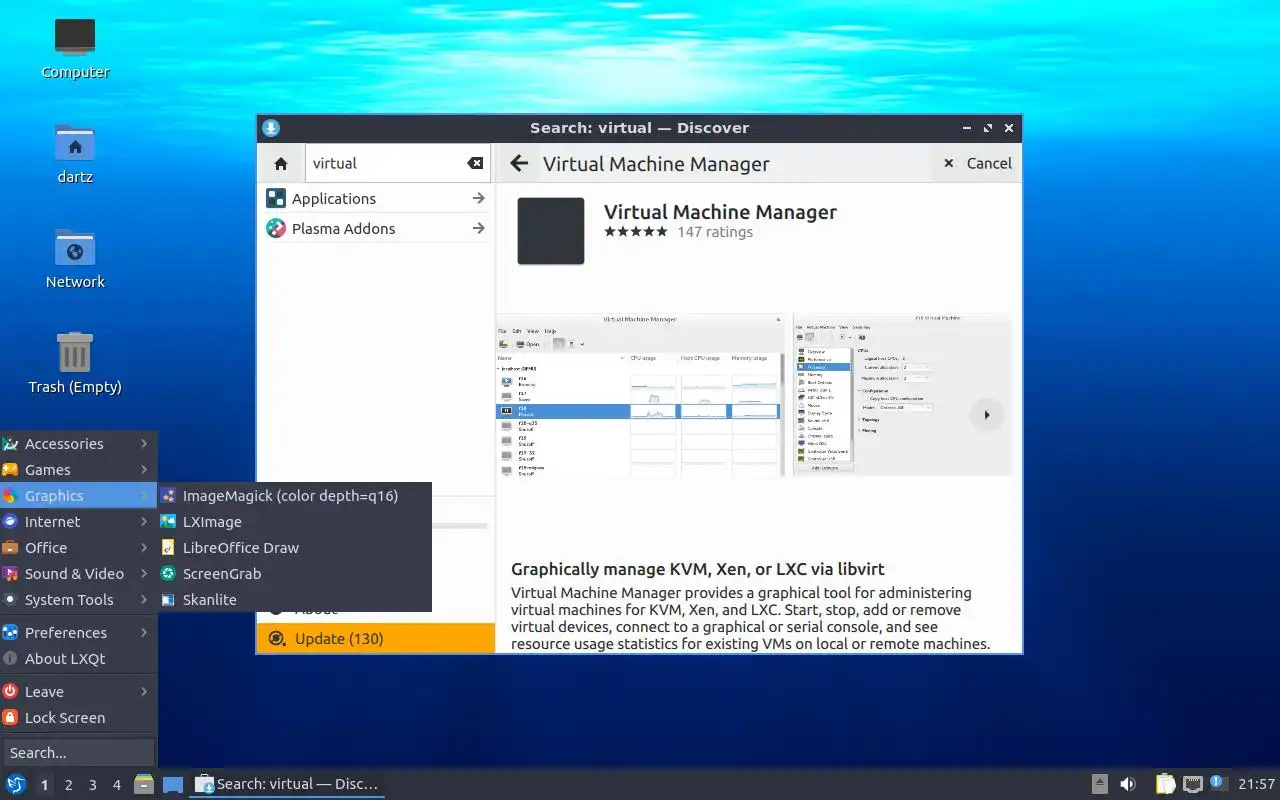Viewport: 1280px width, 800px height.
Task: Click the LXQt menu Search... field
Action: [x=78, y=752]
